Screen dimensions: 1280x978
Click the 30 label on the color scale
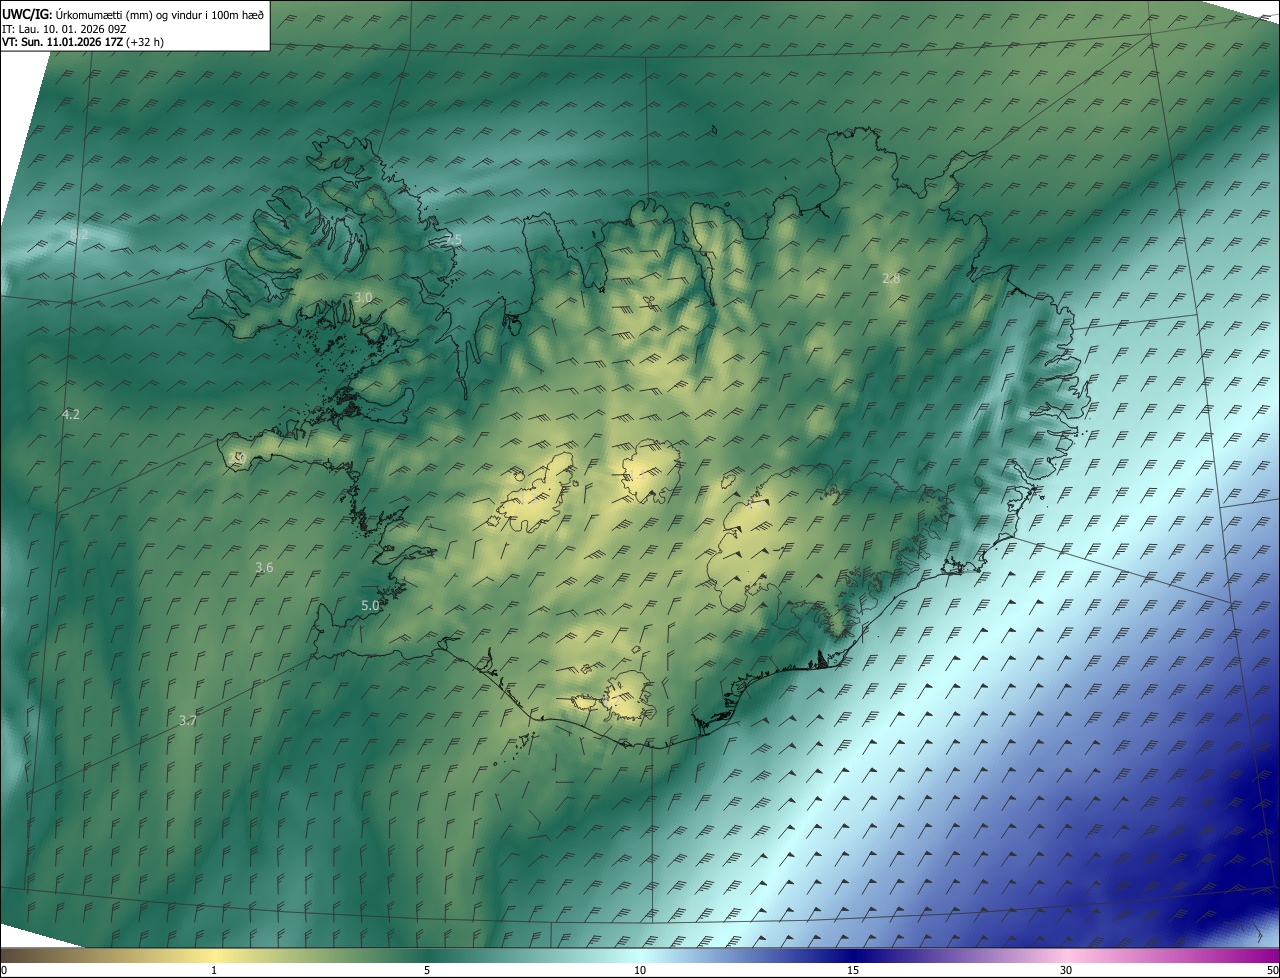coord(1066,971)
